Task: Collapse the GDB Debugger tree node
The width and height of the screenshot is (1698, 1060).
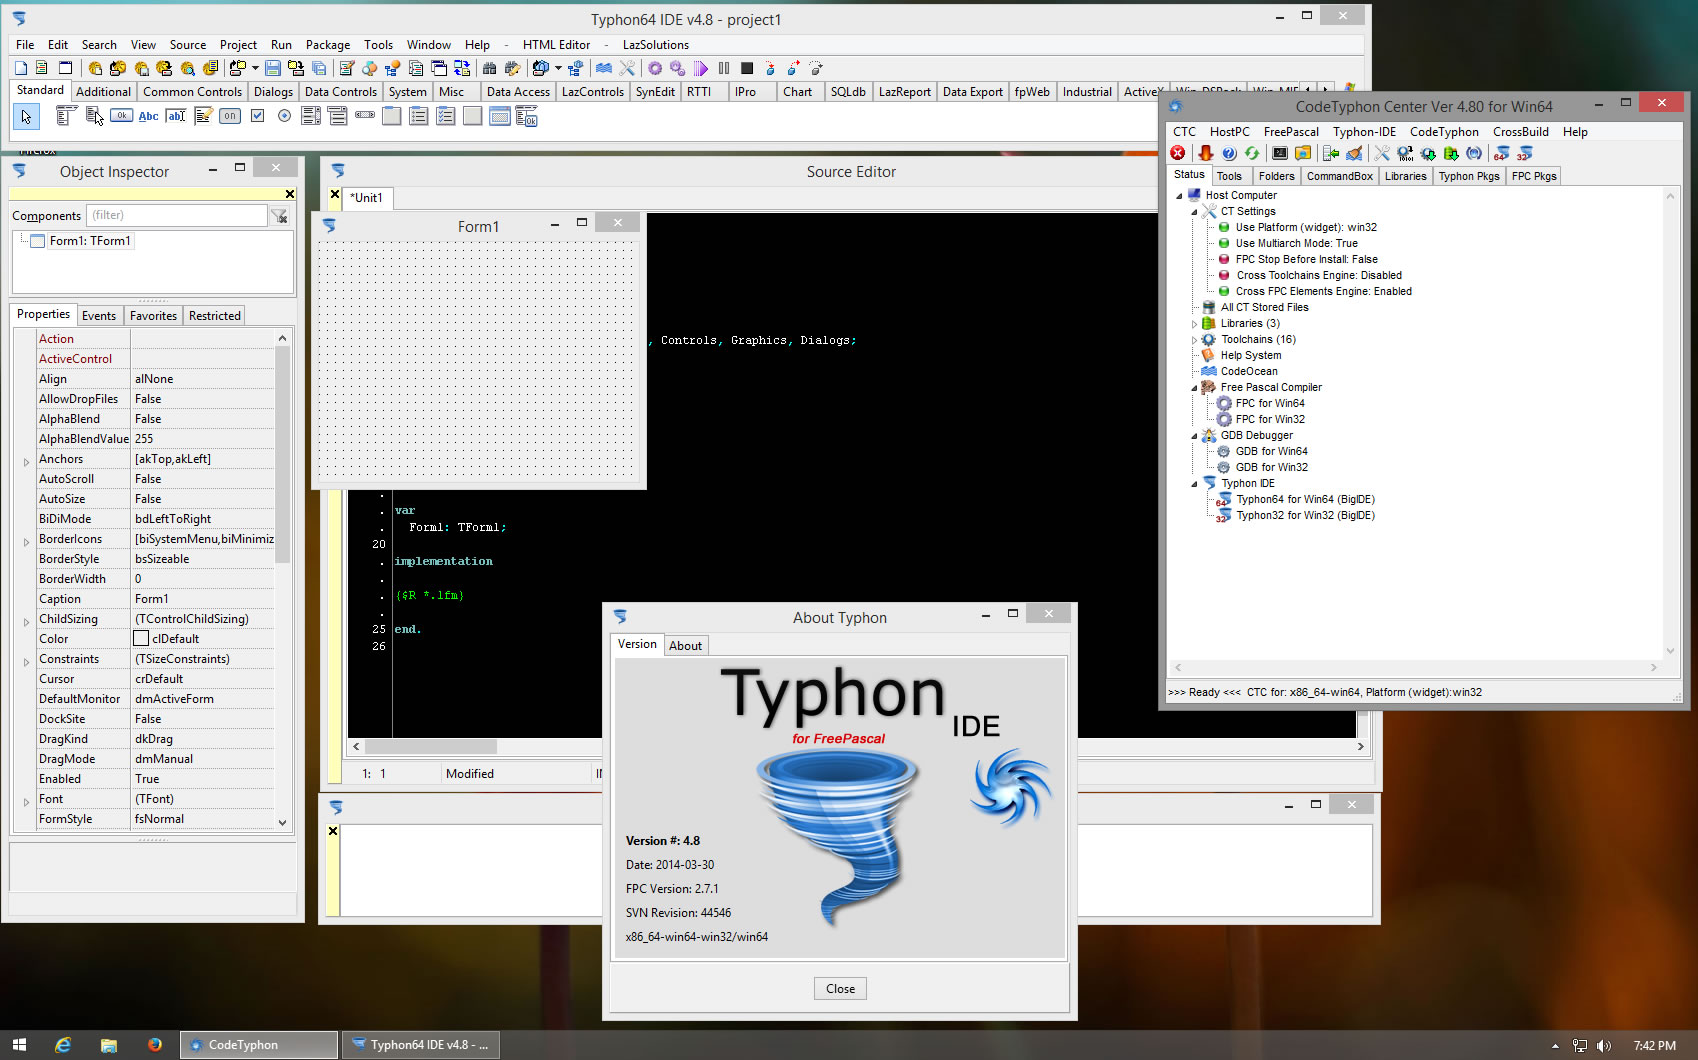Action: [x=1194, y=436]
